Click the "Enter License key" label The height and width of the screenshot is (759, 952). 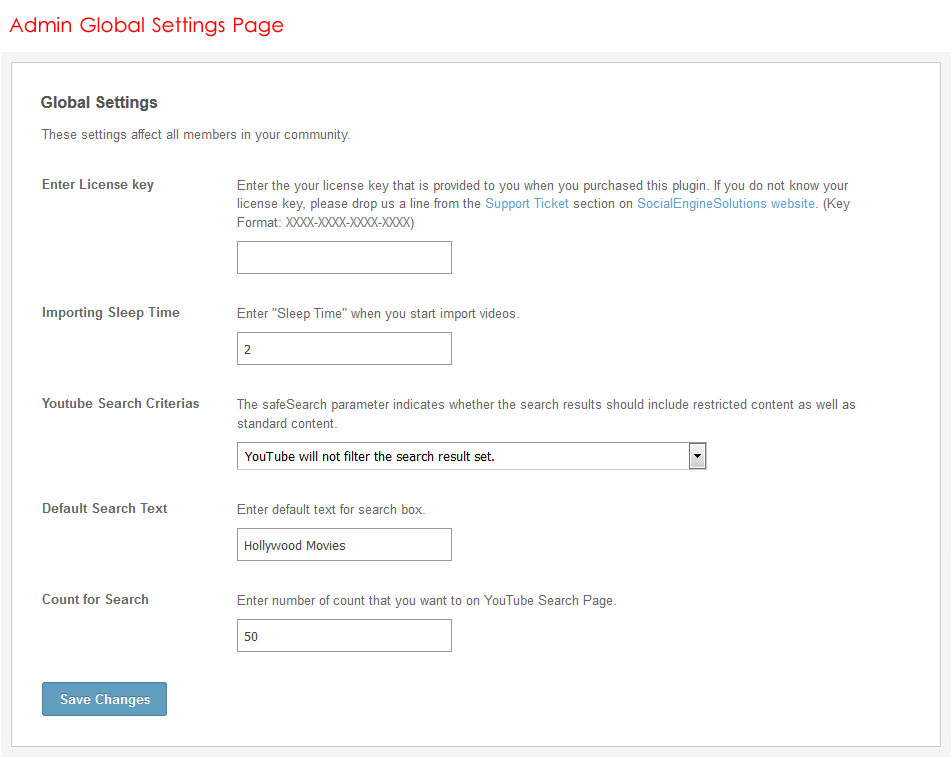click(x=98, y=184)
